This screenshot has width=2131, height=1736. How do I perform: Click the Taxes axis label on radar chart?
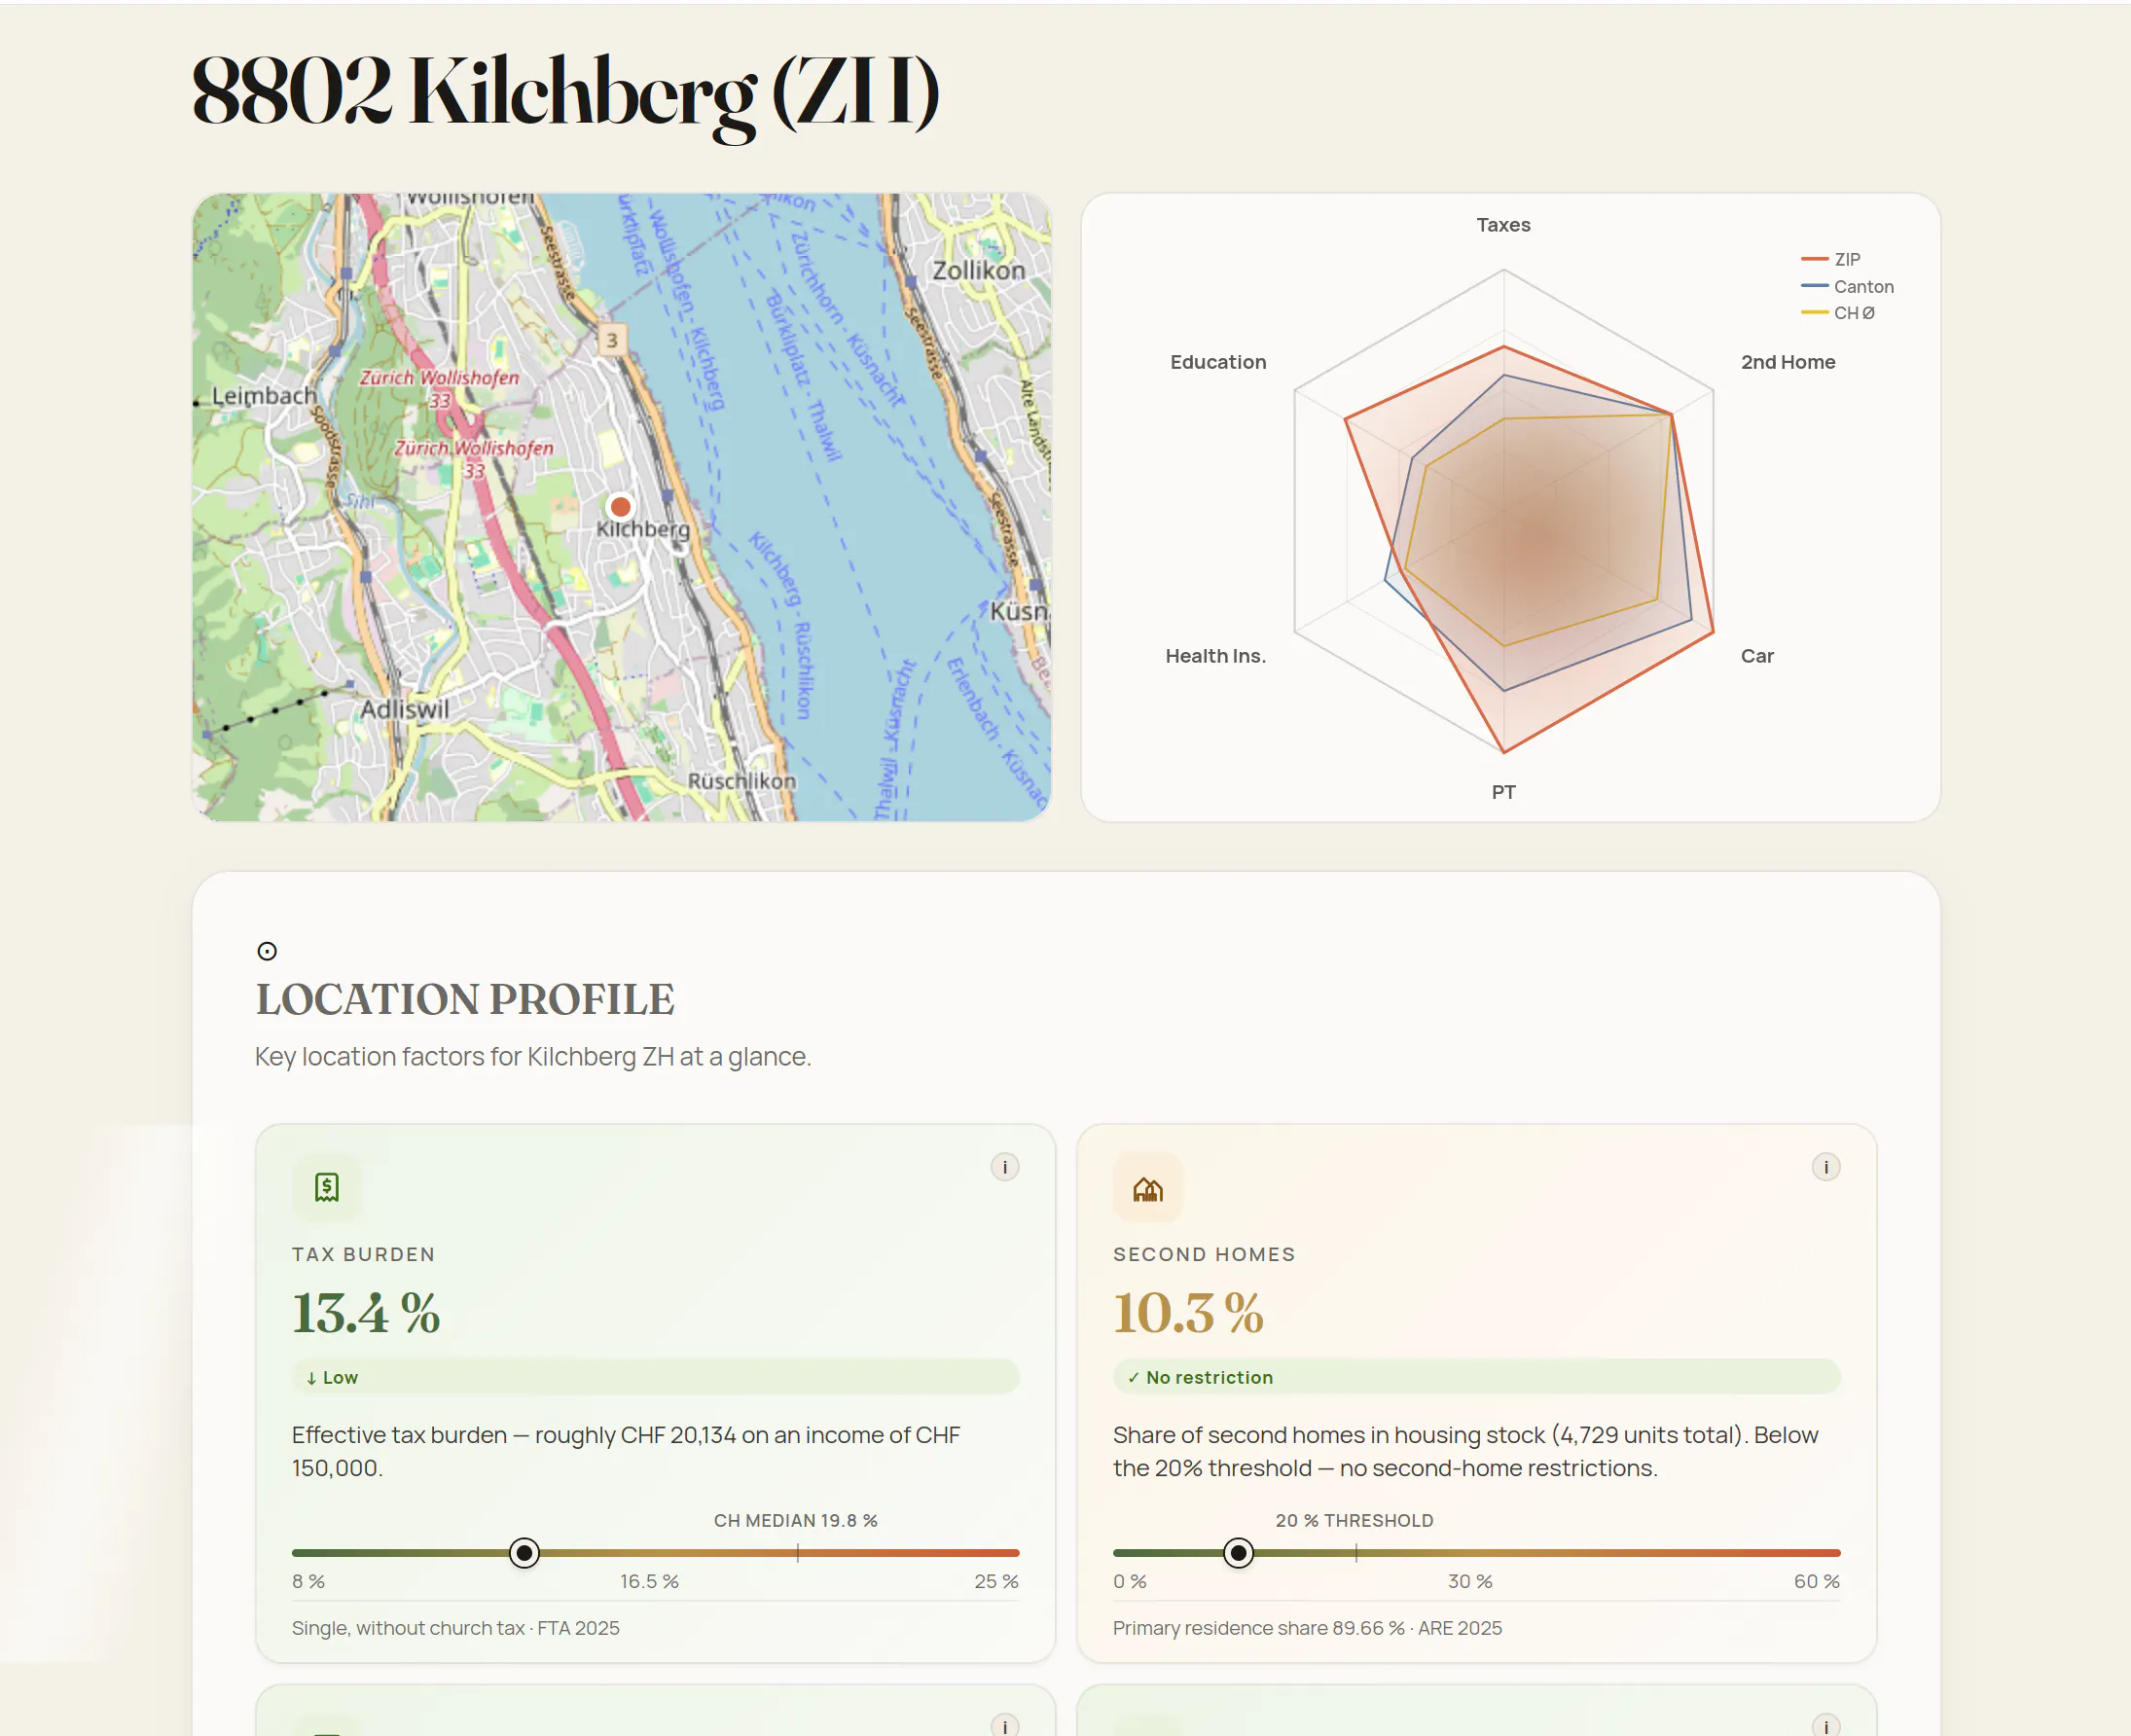click(1503, 225)
